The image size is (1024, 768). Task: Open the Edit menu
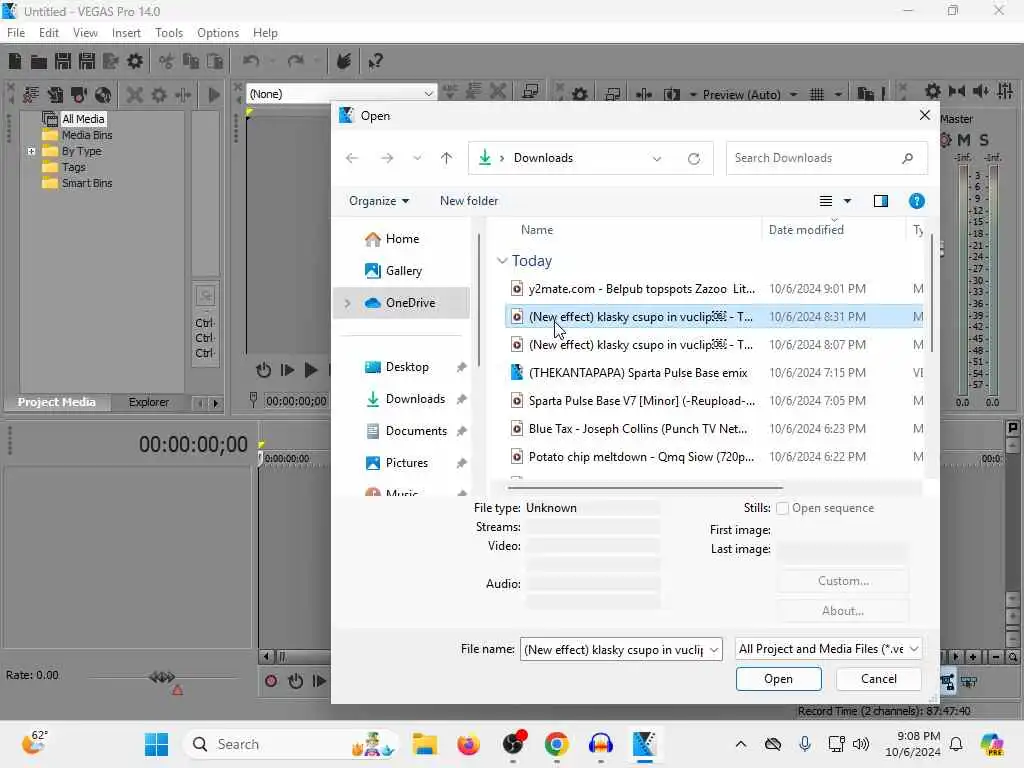click(x=48, y=33)
